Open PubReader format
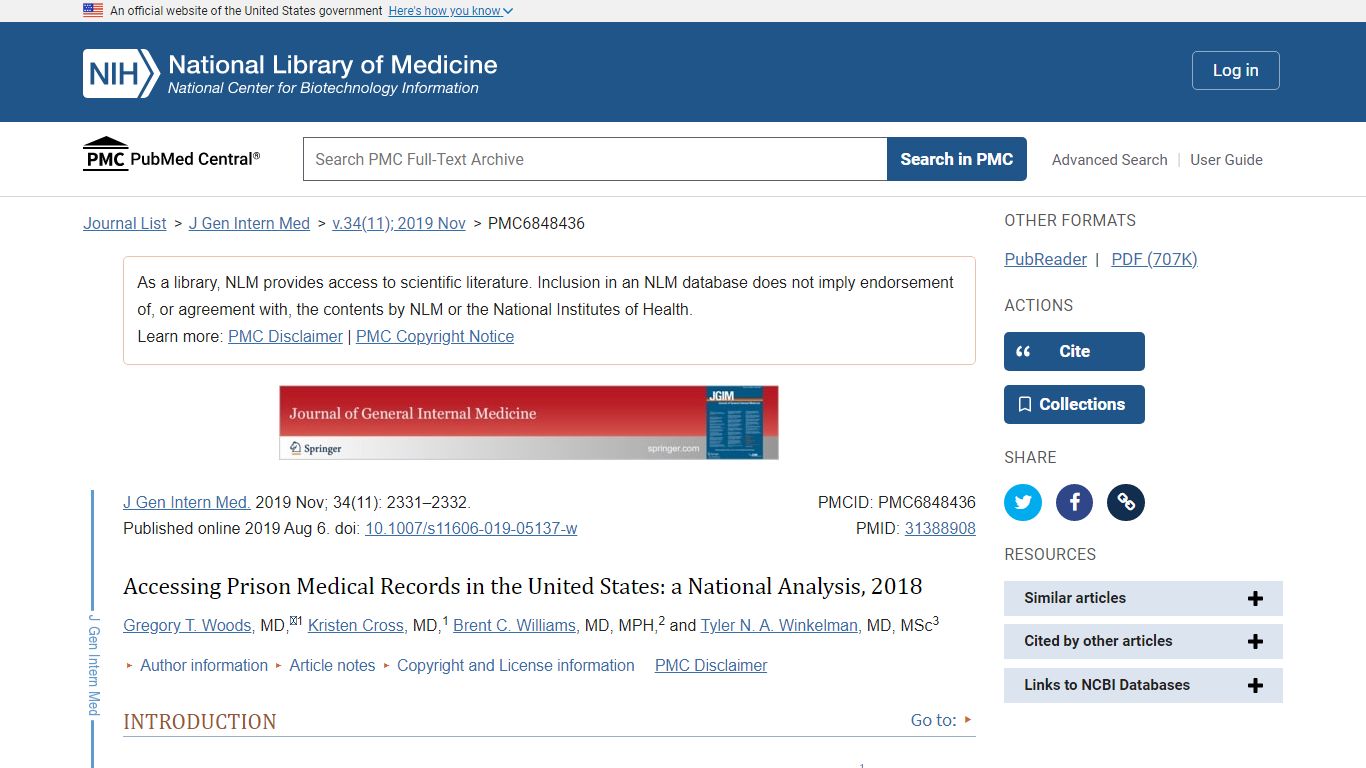This screenshot has height=768, width=1366. click(x=1045, y=259)
